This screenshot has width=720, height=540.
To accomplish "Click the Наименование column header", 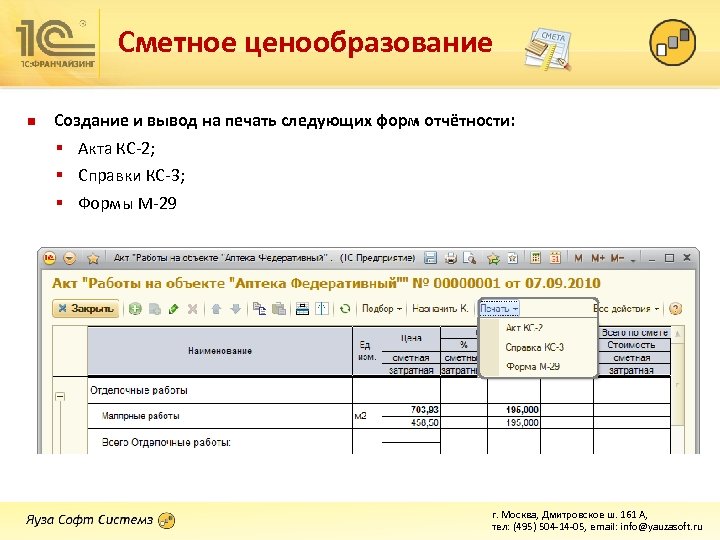I will 220,351.
